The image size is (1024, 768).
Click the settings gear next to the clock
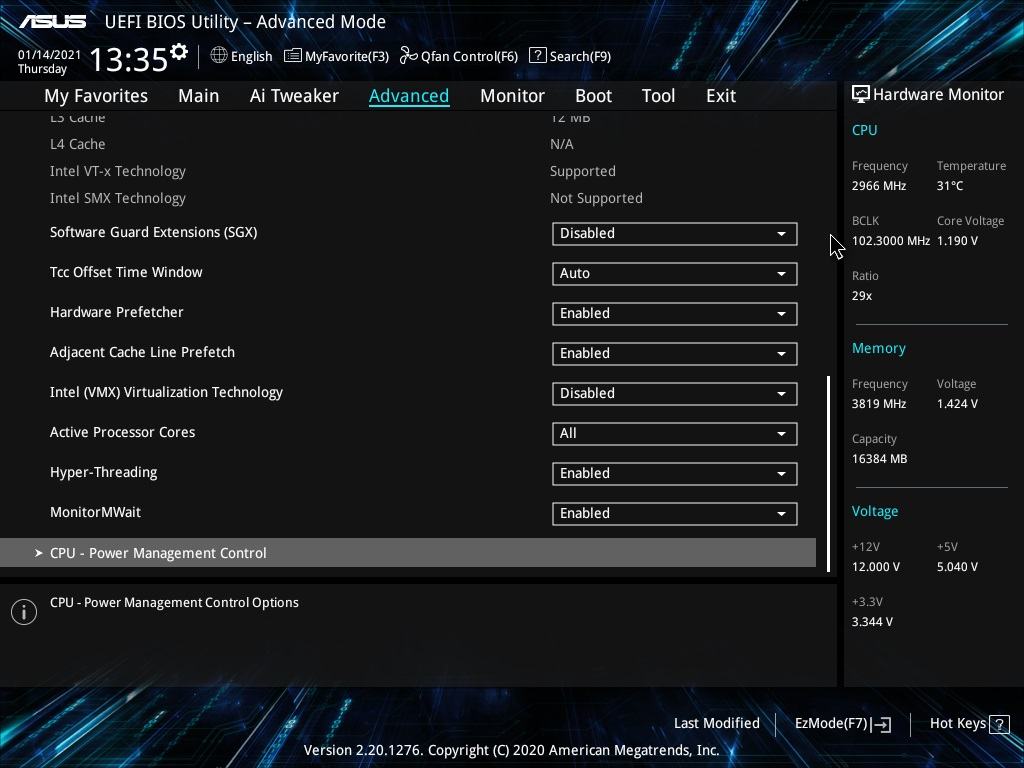click(178, 52)
